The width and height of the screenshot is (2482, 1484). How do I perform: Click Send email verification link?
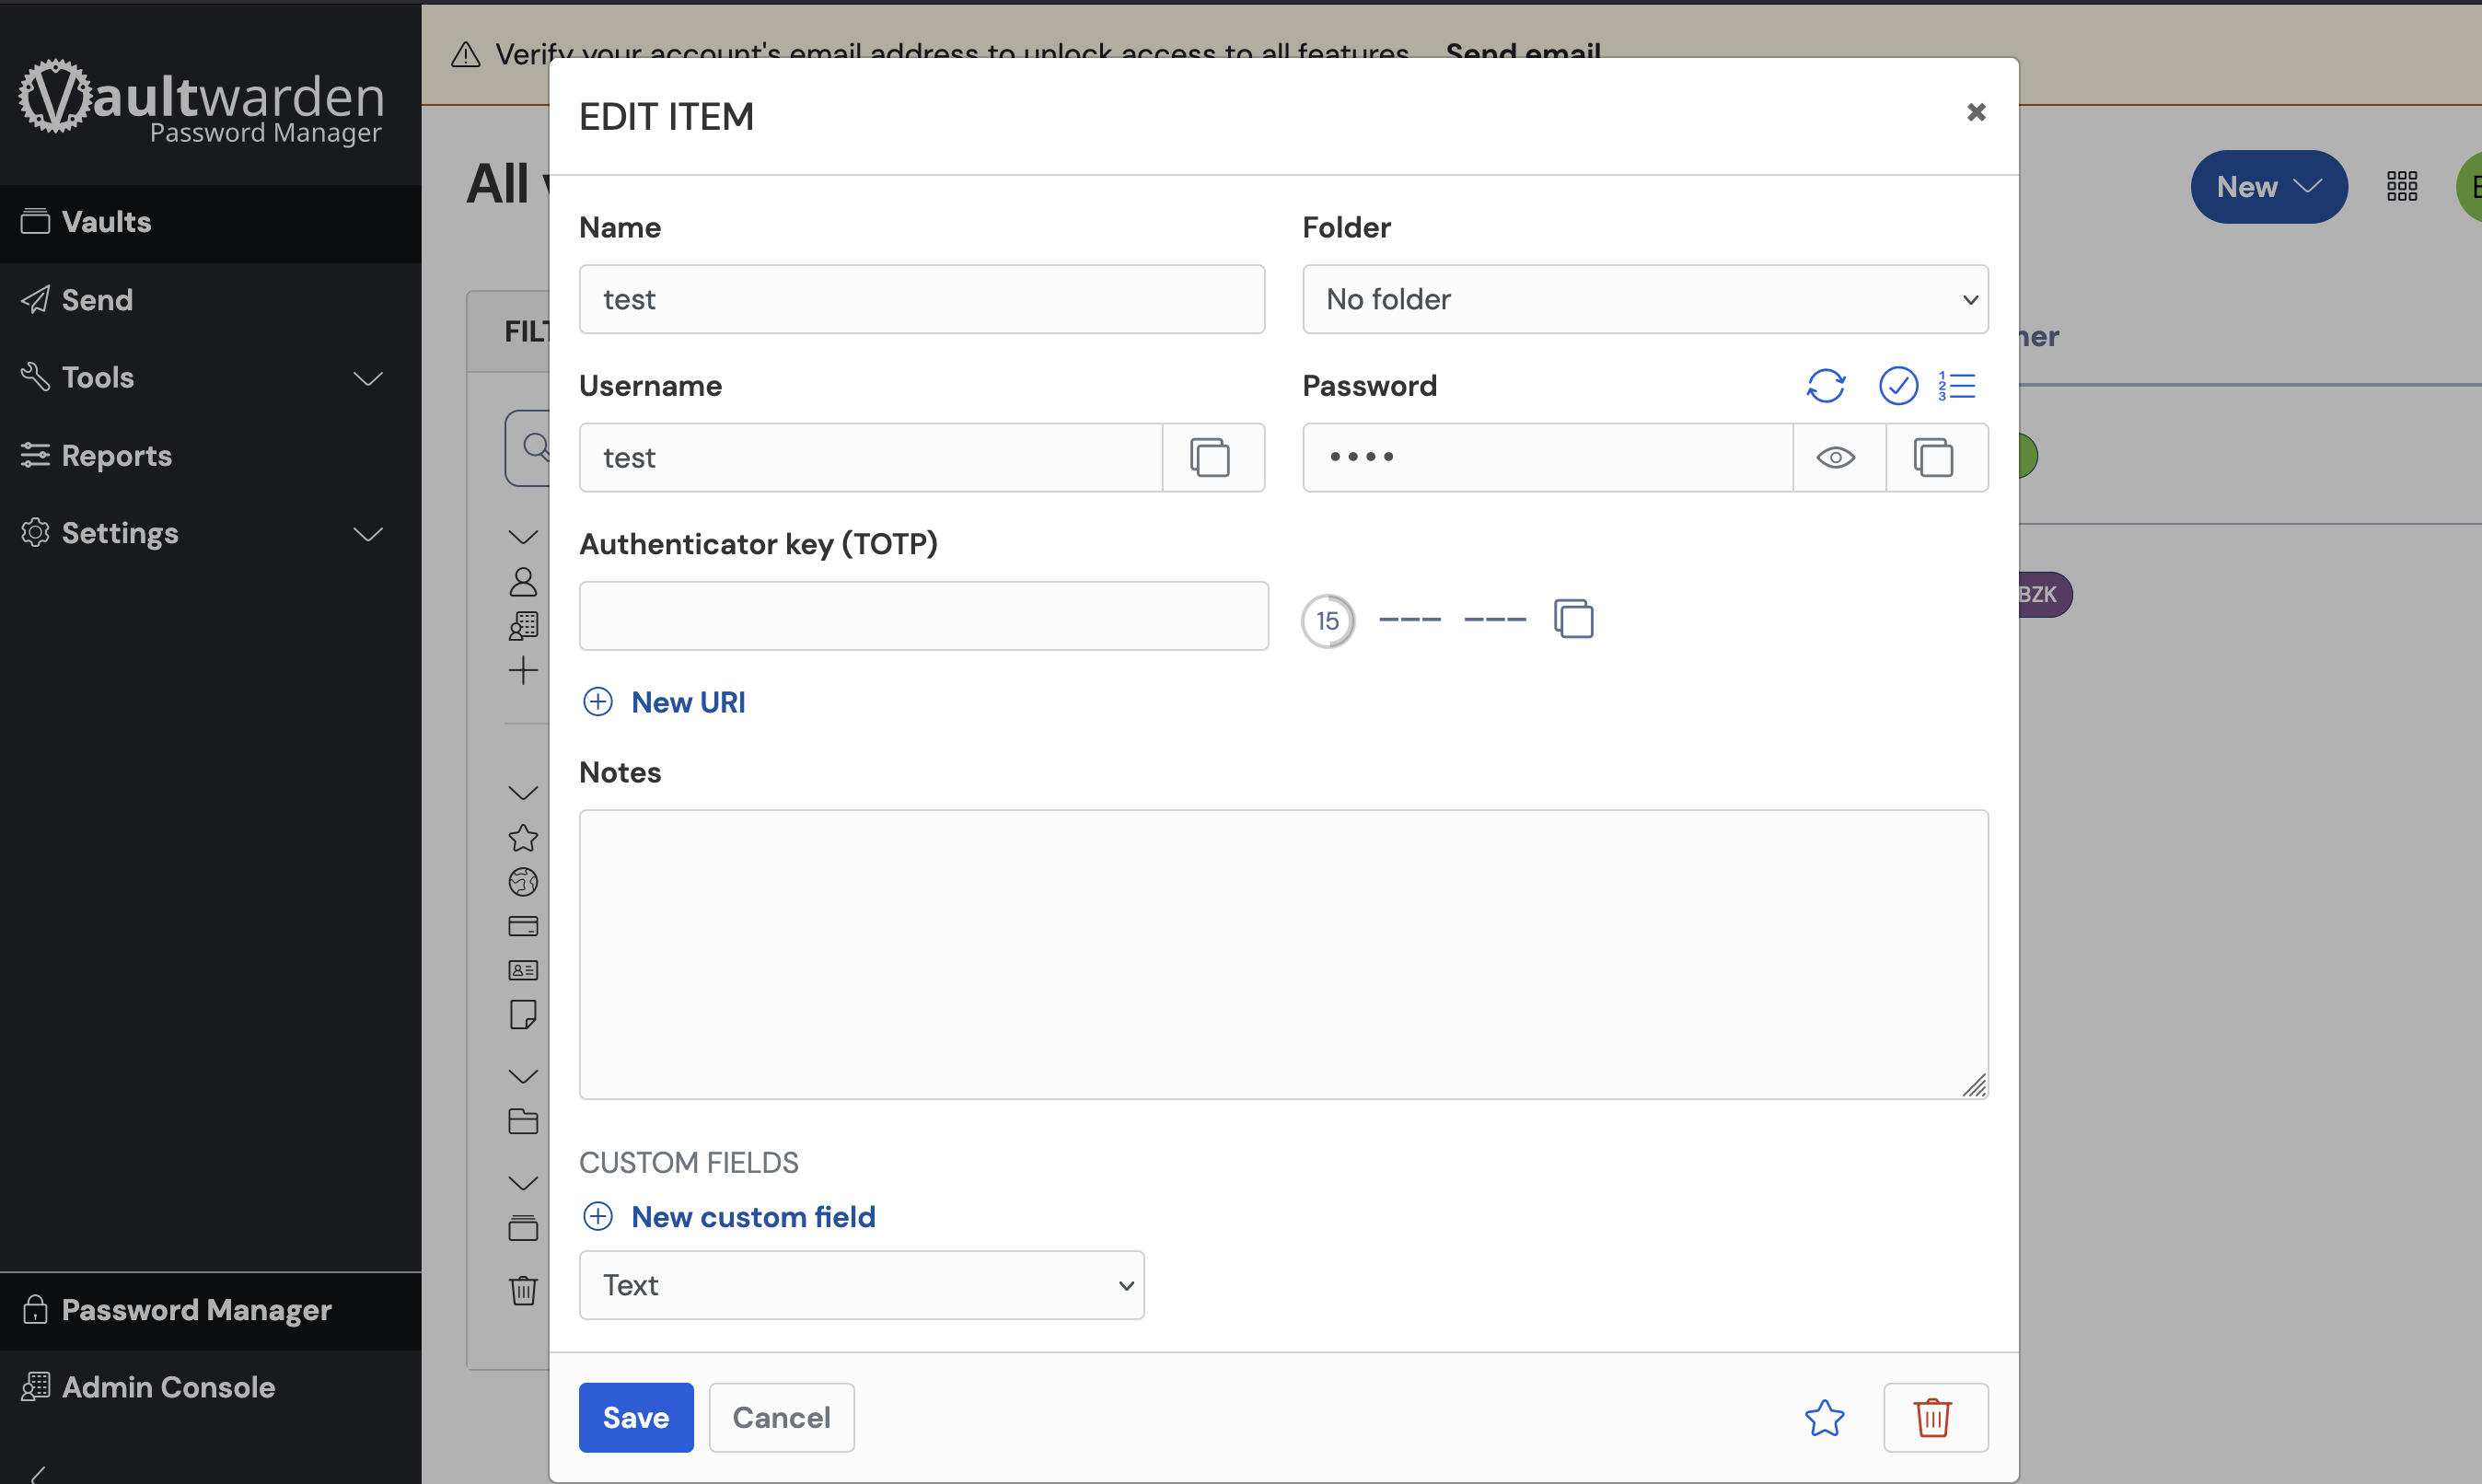1523,54
